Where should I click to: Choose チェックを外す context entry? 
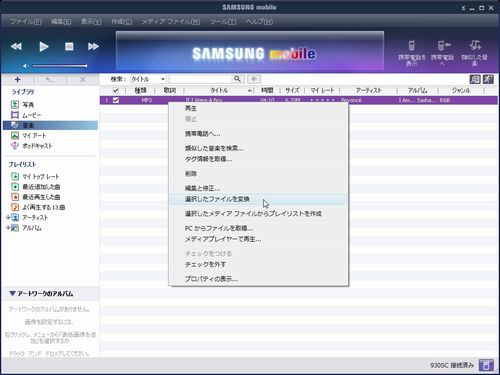pyautogui.click(x=258, y=264)
